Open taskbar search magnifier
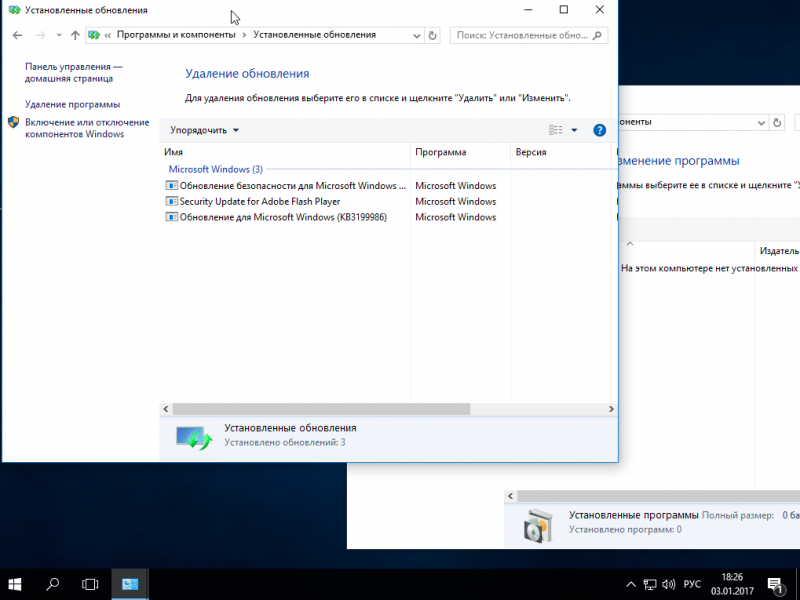800x600 pixels. (x=53, y=585)
